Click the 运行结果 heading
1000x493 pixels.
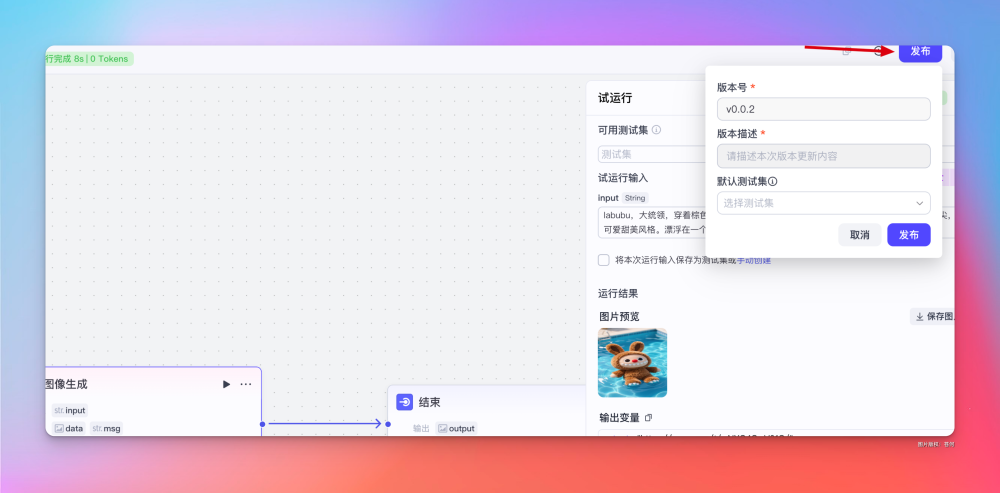pyautogui.click(x=618, y=294)
